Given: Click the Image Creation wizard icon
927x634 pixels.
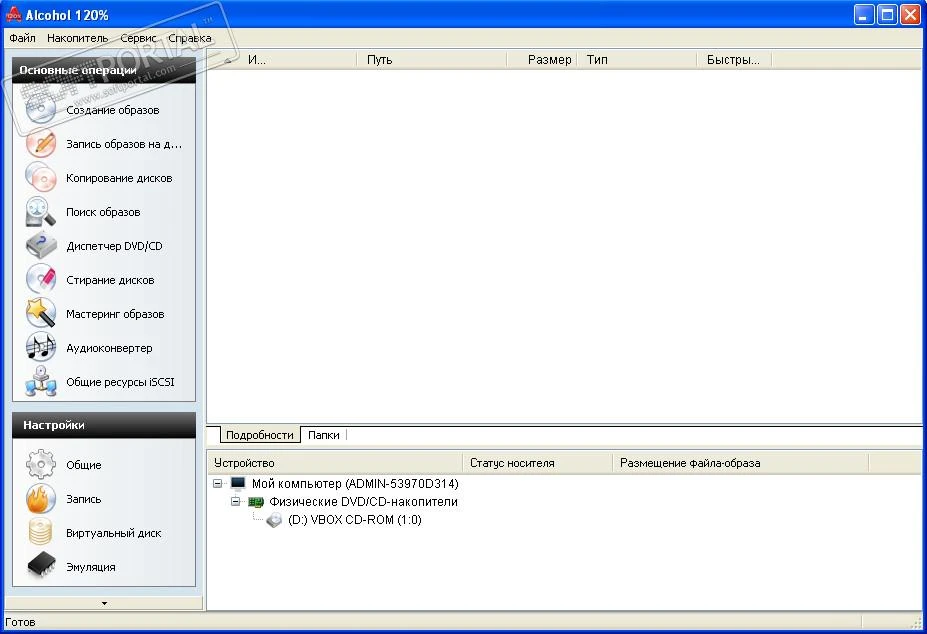Looking at the screenshot, I should [x=41, y=110].
